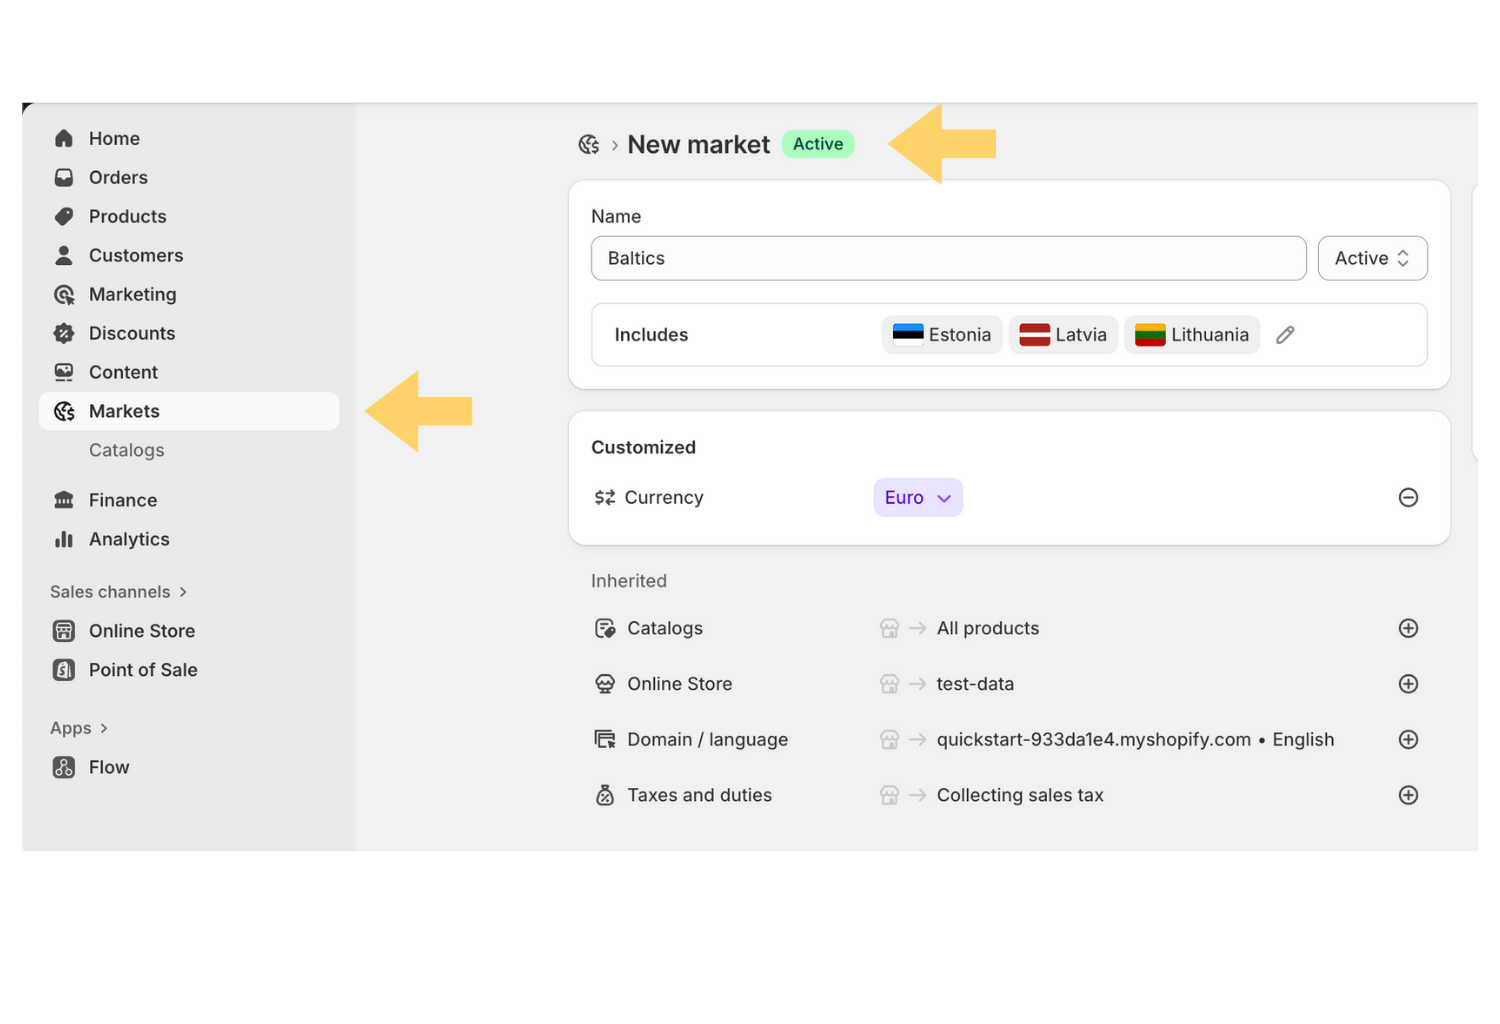Select the Lithuania country tag
The image size is (1500, 1024).
coord(1192,335)
